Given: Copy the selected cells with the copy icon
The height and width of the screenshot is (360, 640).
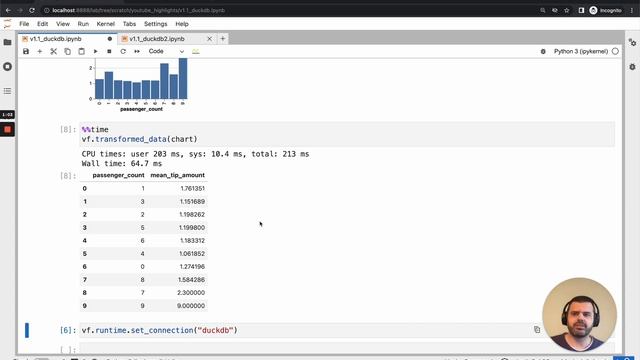Looking at the screenshot, I should pos(67,51).
